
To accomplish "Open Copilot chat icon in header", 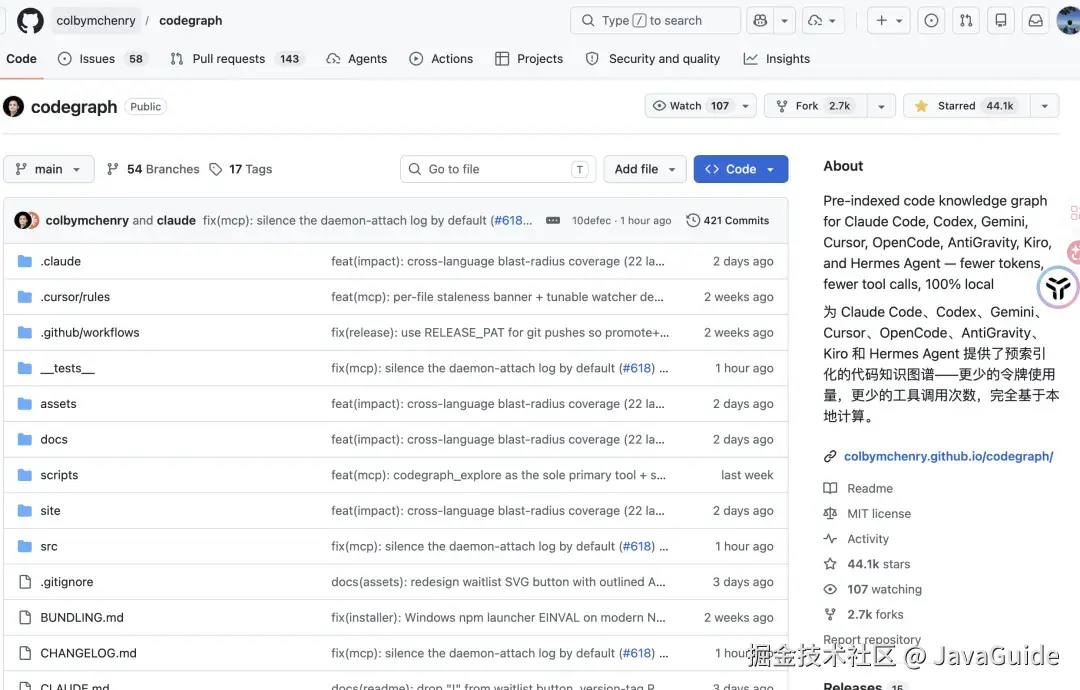I will [x=760, y=21].
